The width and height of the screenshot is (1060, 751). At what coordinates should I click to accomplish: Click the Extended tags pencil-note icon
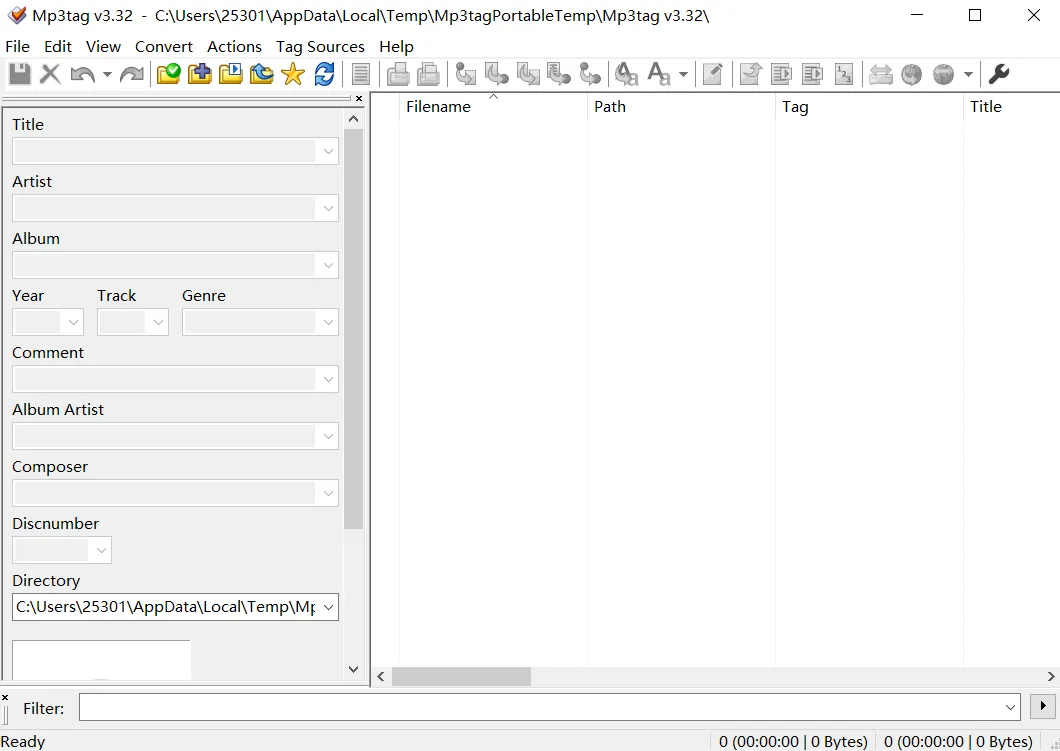click(713, 74)
